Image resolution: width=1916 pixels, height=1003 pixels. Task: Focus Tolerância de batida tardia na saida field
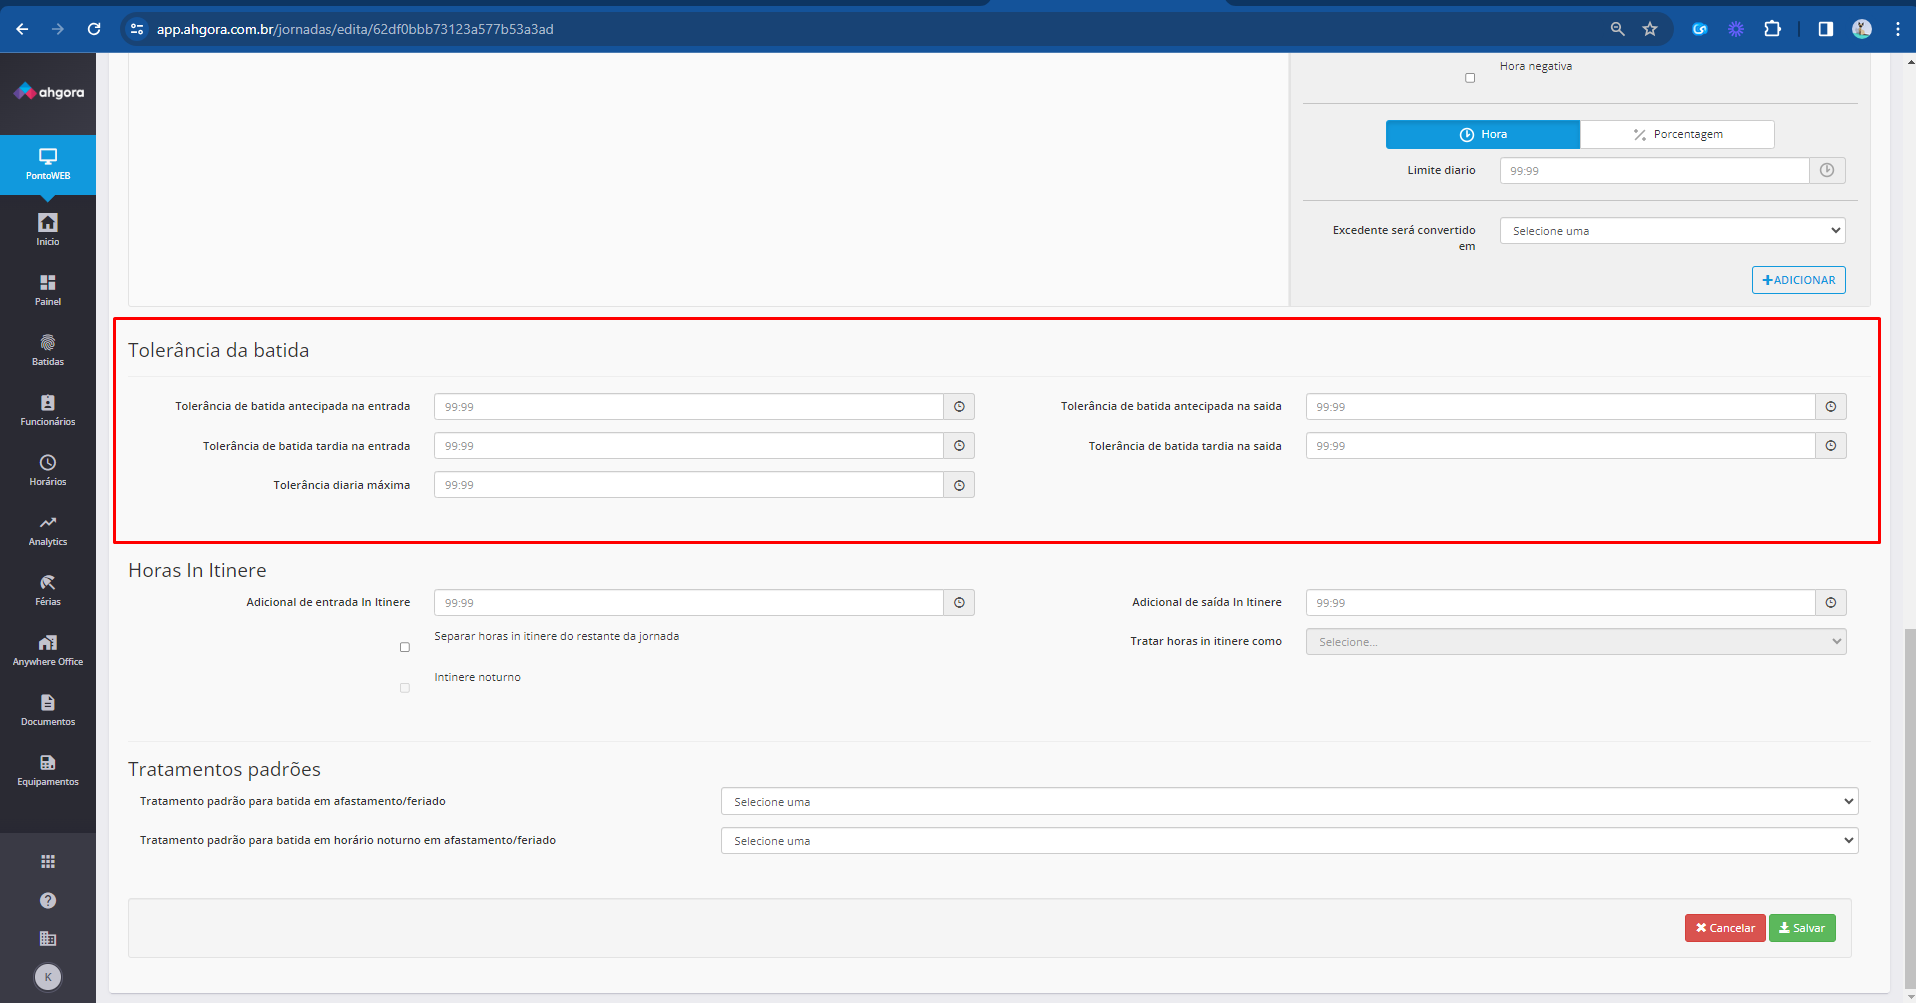click(1561, 446)
